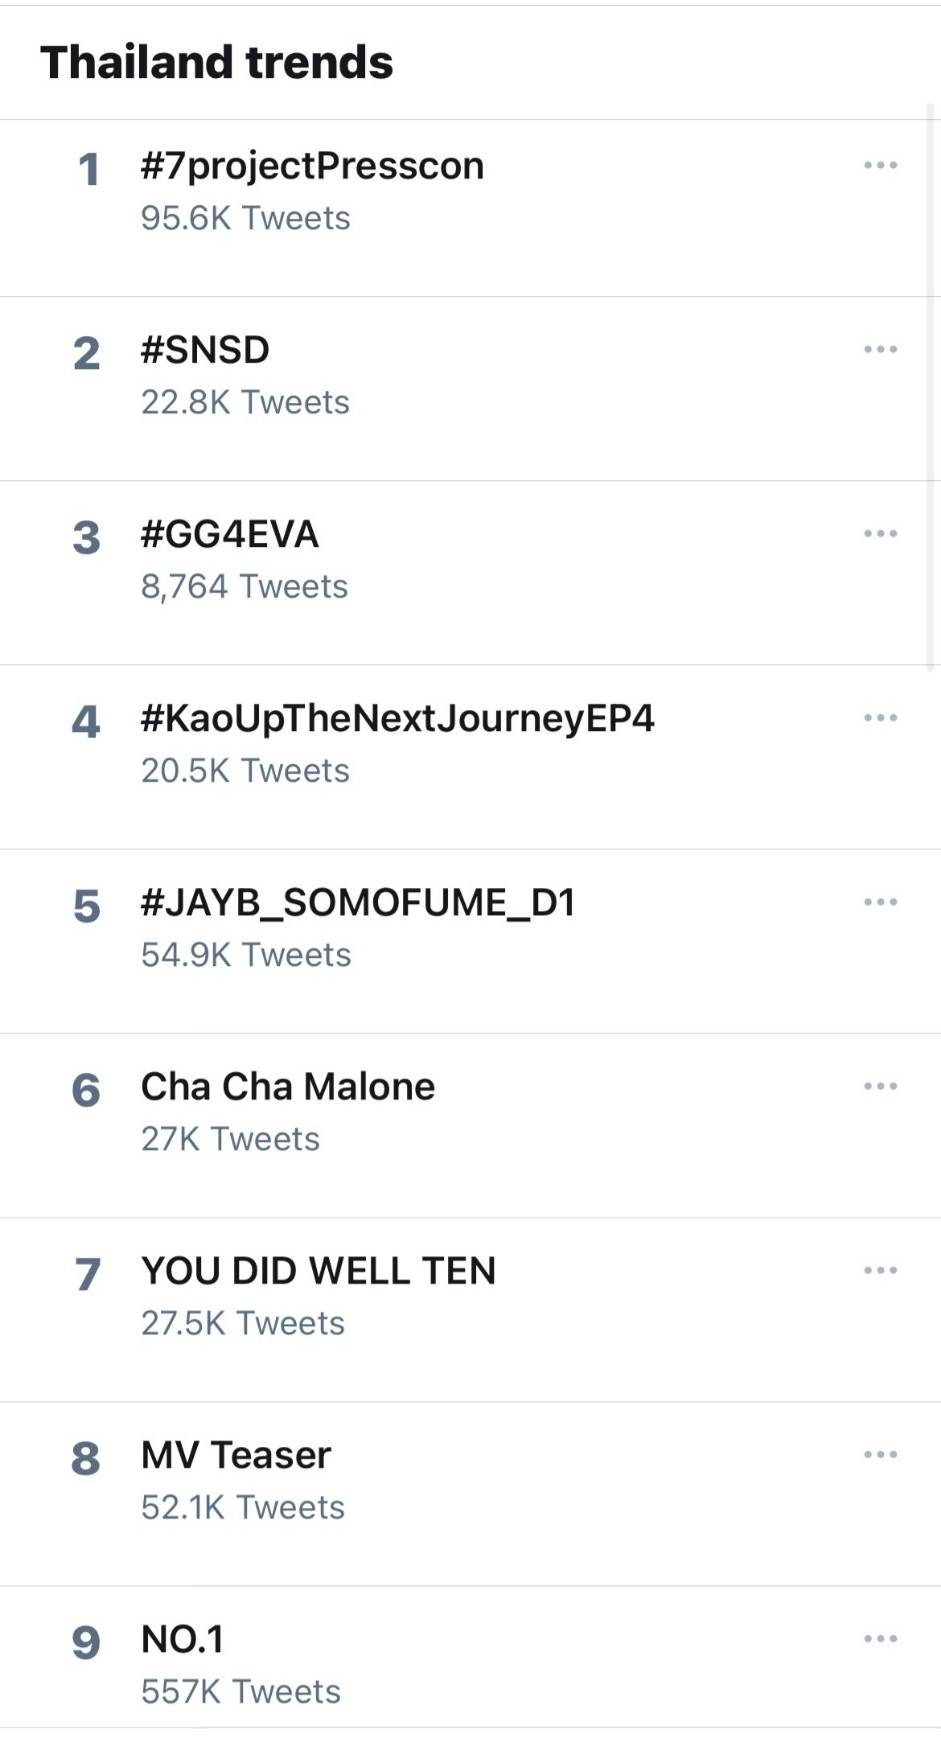Select the #KaoUpTheNextJourneyEP4 hashtag
The height and width of the screenshot is (1738, 941).
(x=397, y=718)
